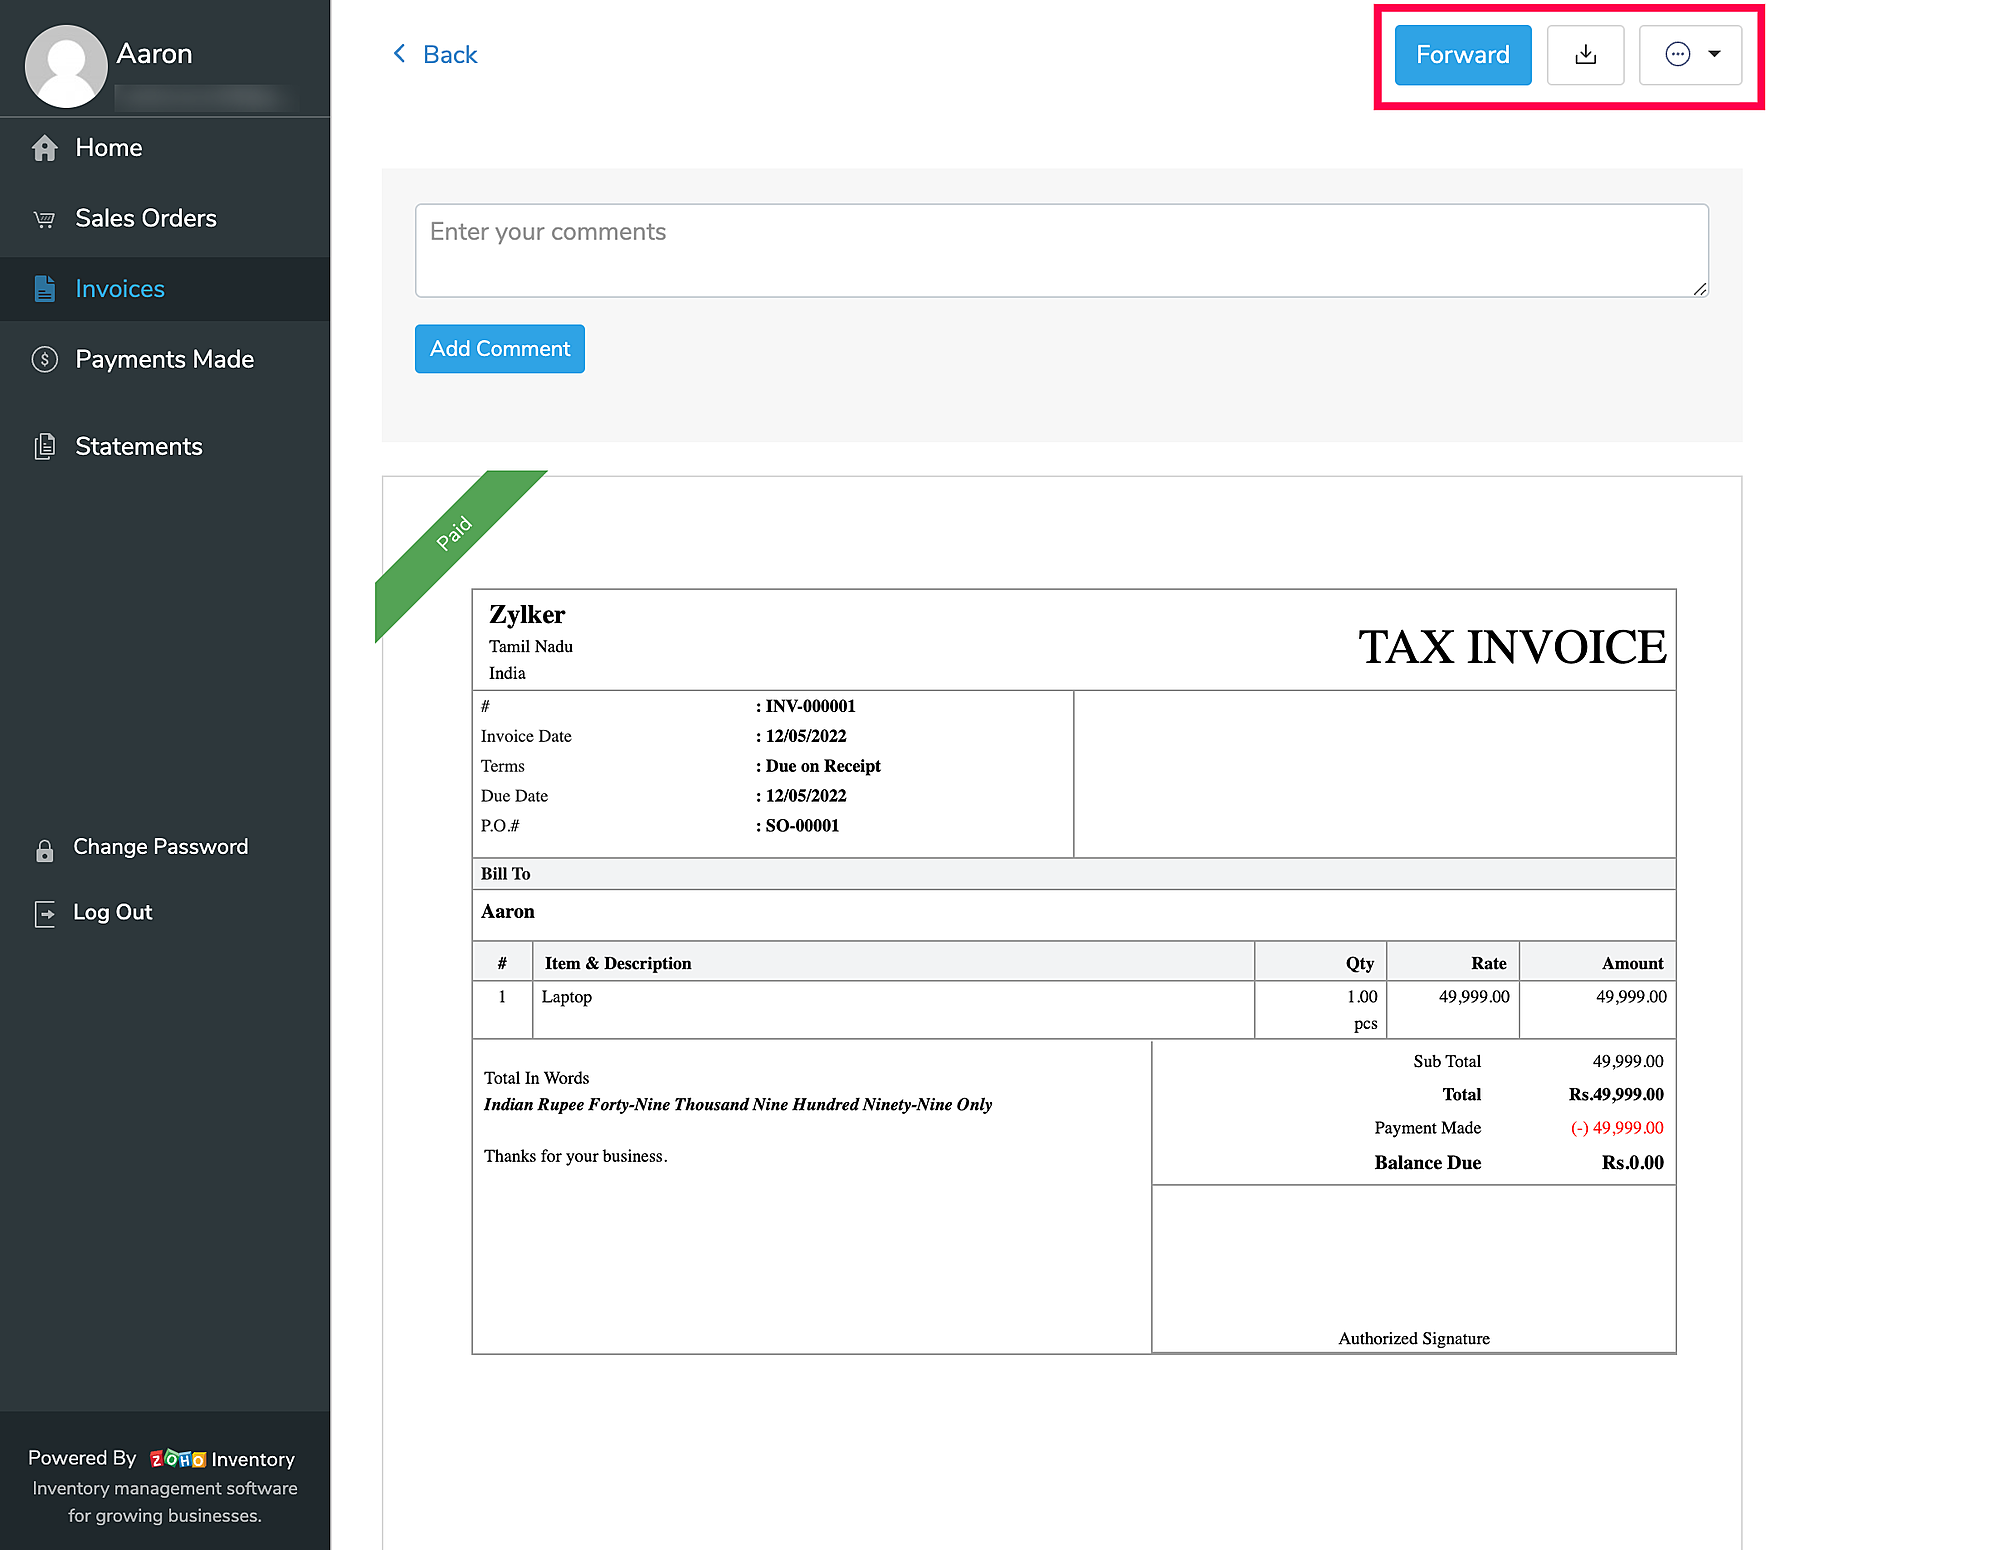Screen dimensions: 2000x1550
Task: Click the Log Out arrow icon
Action: 45,913
